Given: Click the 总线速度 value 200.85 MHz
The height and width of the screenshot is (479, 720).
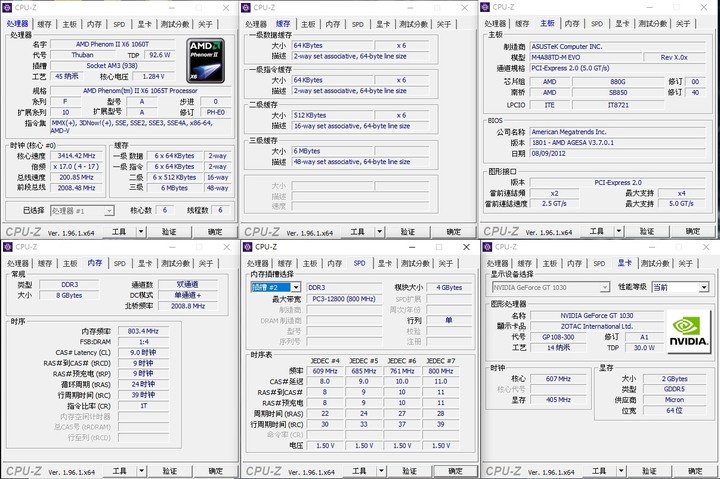Looking at the screenshot, I should click(x=76, y=177).
